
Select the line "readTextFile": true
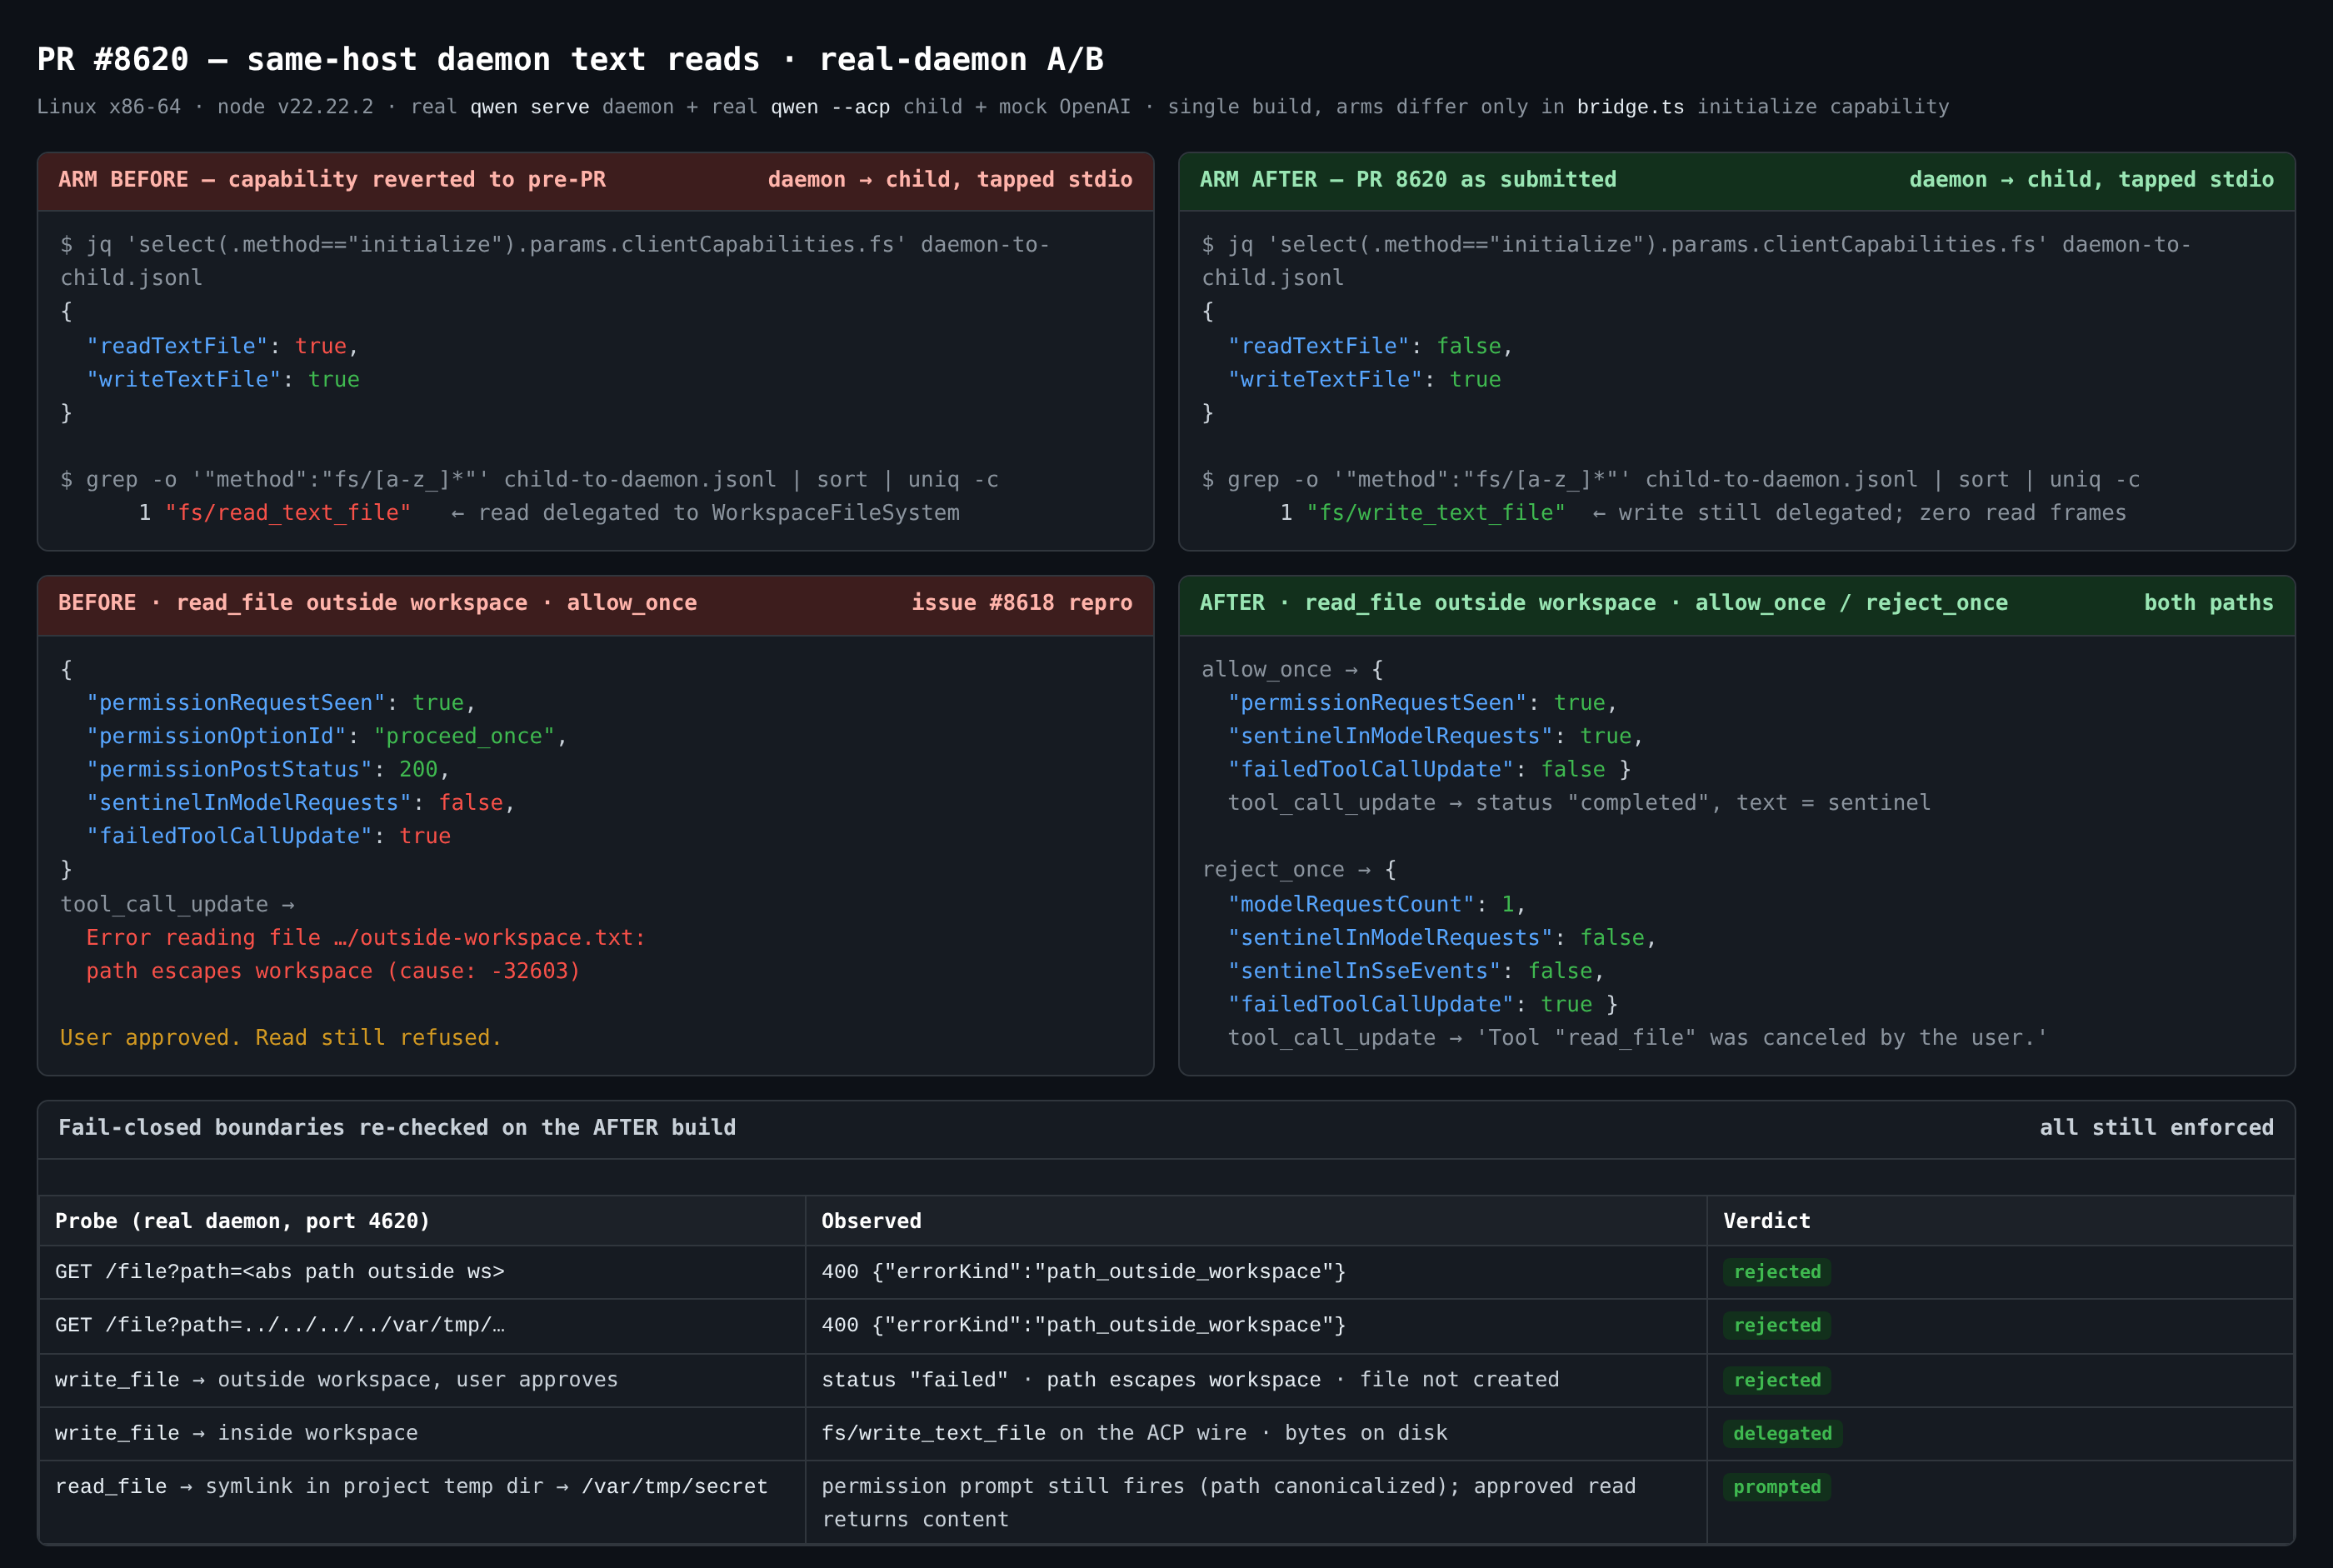(x=222, y=346)
